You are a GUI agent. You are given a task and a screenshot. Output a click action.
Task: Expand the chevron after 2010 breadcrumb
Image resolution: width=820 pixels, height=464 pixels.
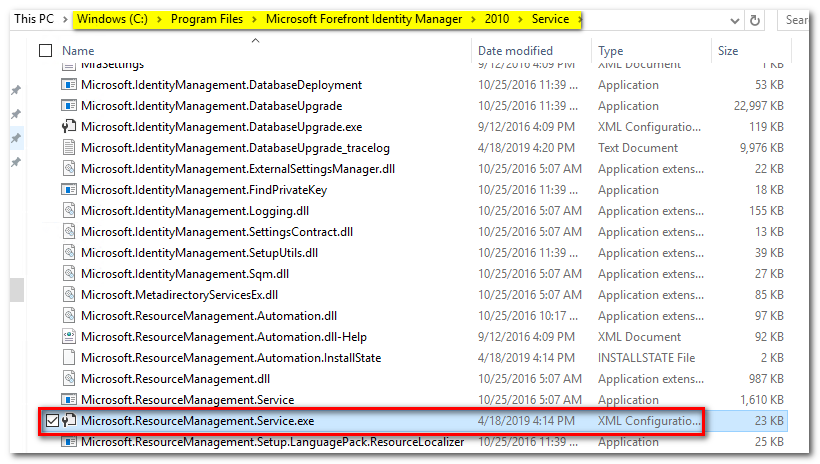pos(520,19)
